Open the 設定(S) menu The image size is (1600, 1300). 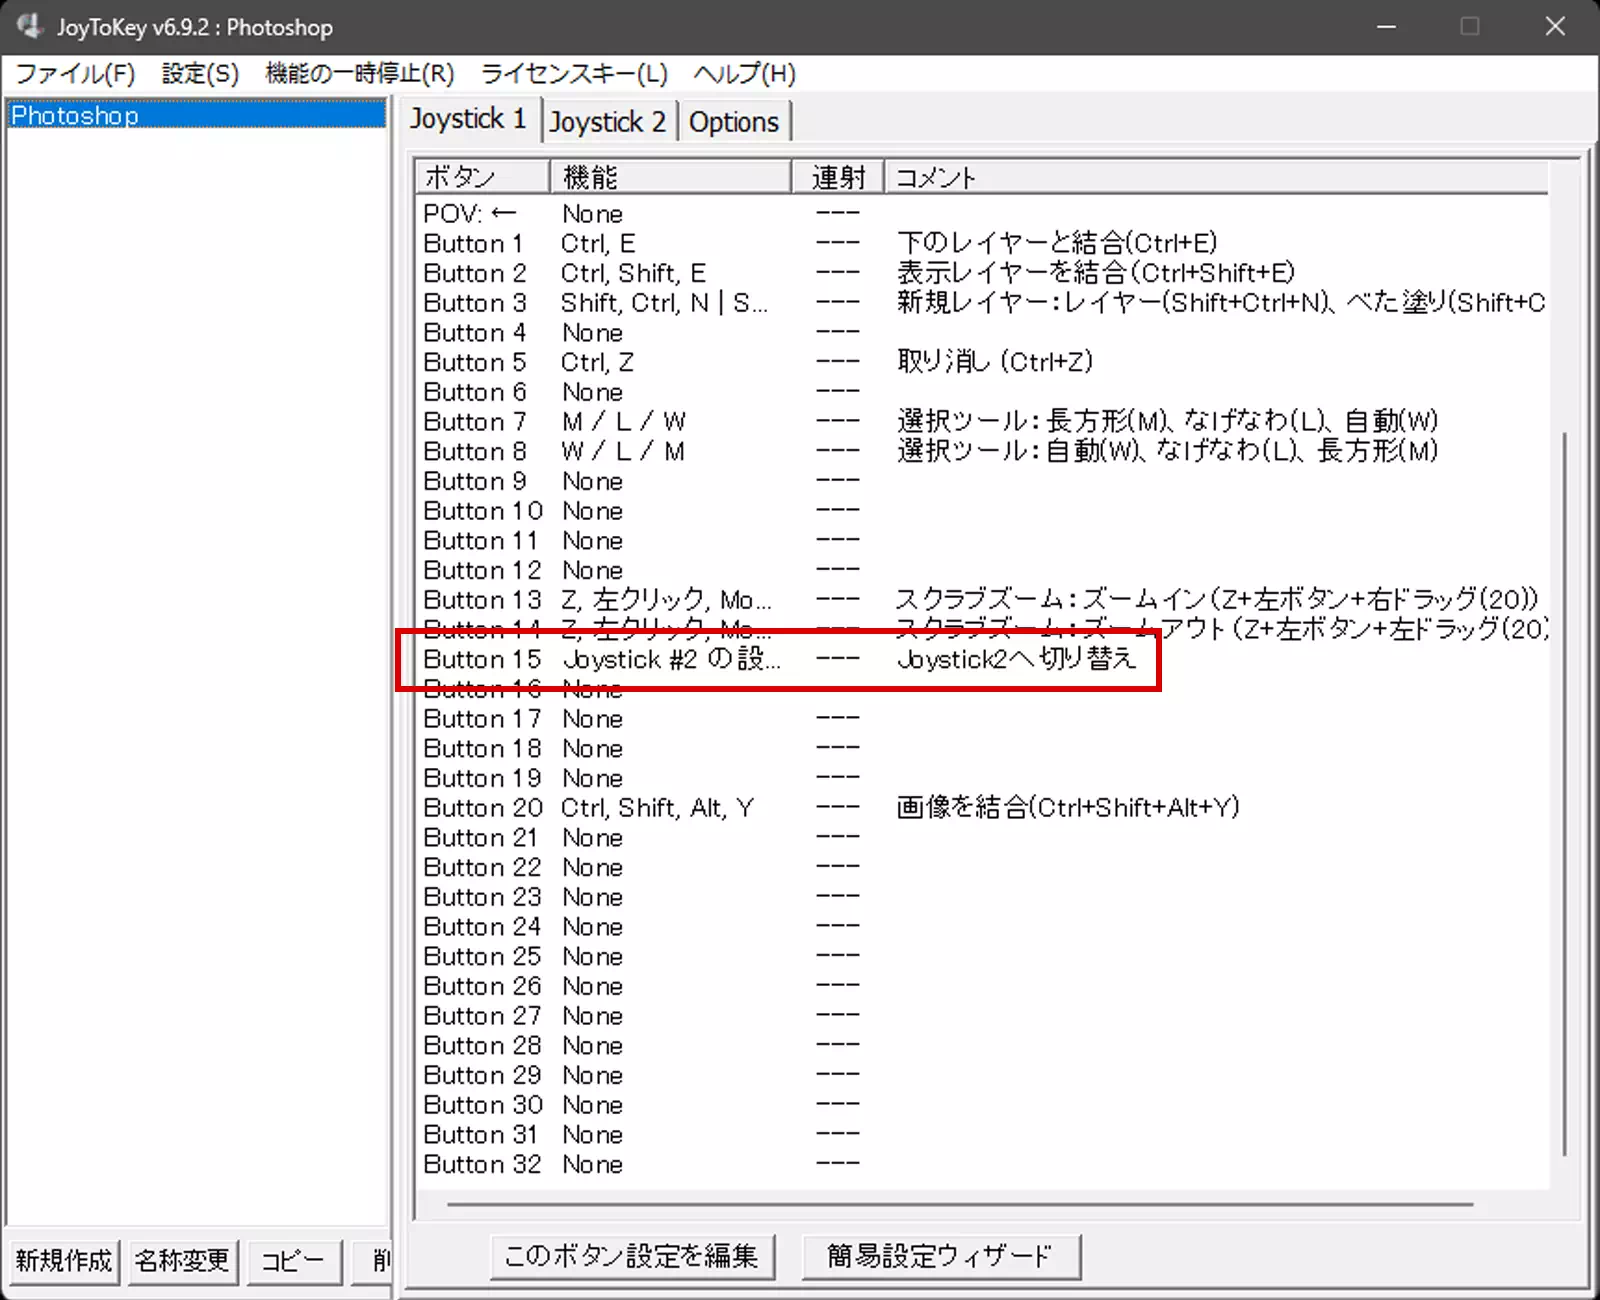[x=200, y=74]
